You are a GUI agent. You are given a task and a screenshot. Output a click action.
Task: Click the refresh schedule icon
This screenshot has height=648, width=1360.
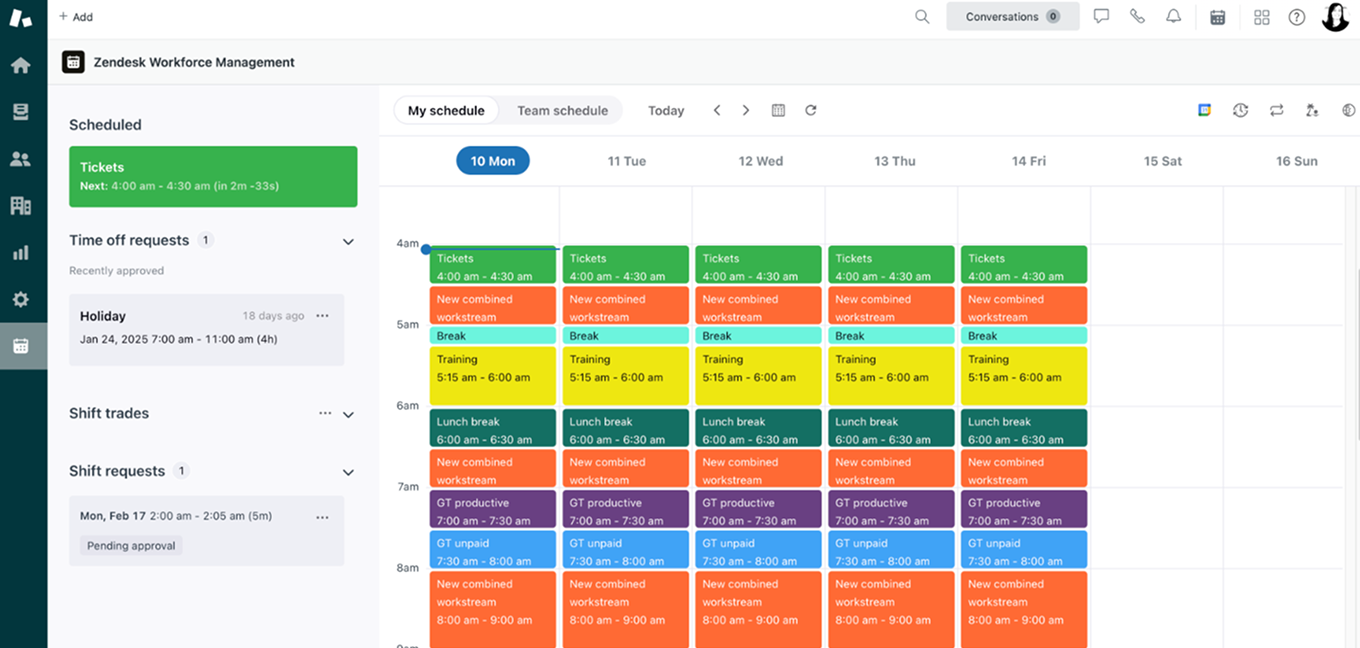click(811, 110)
